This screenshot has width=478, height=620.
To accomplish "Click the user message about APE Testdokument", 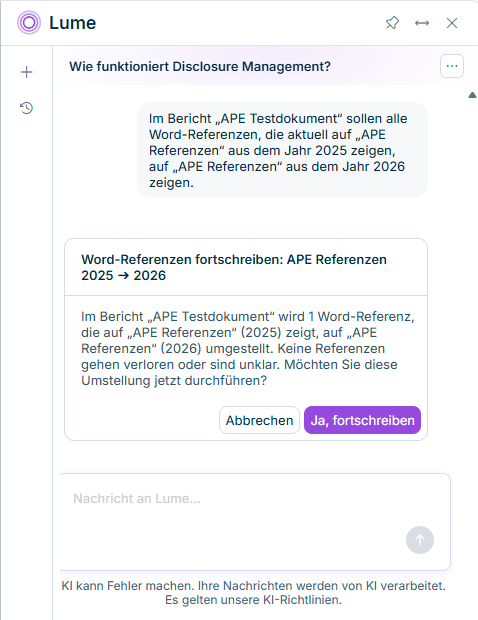I will 282,150.
